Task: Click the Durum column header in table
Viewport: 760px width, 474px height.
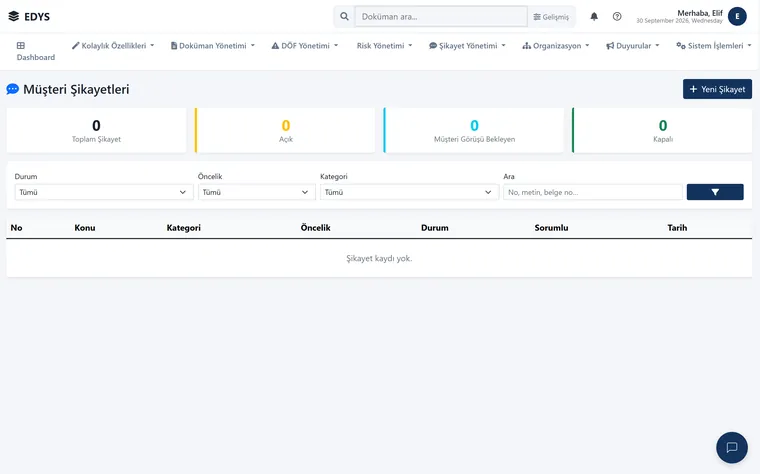Action: pyautogui.click(x=435, y=228)
